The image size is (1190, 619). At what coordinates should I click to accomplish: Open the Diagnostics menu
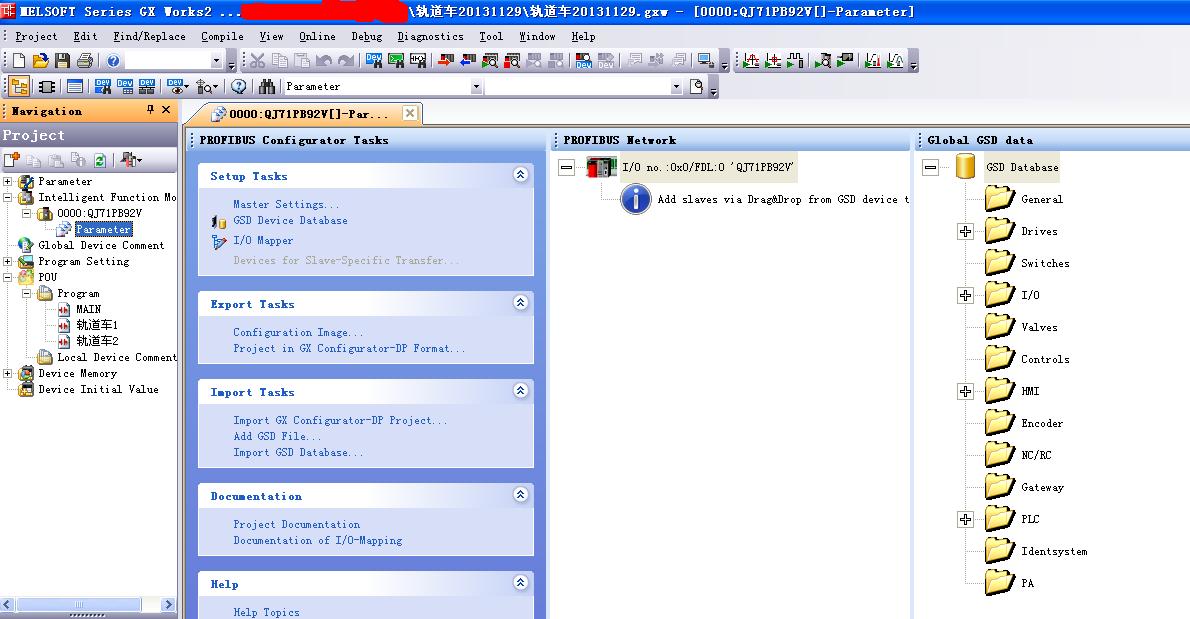430,36
